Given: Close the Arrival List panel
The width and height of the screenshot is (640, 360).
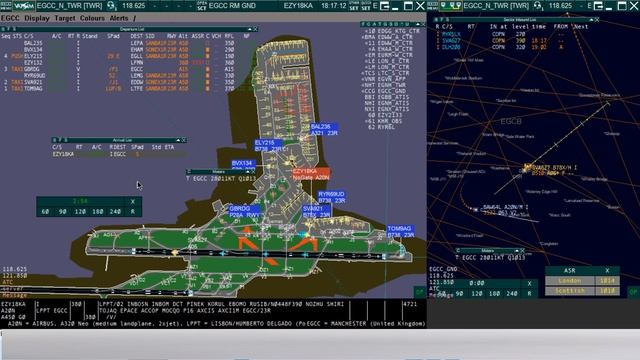Looking at the screenshot, I should point(184,140).
